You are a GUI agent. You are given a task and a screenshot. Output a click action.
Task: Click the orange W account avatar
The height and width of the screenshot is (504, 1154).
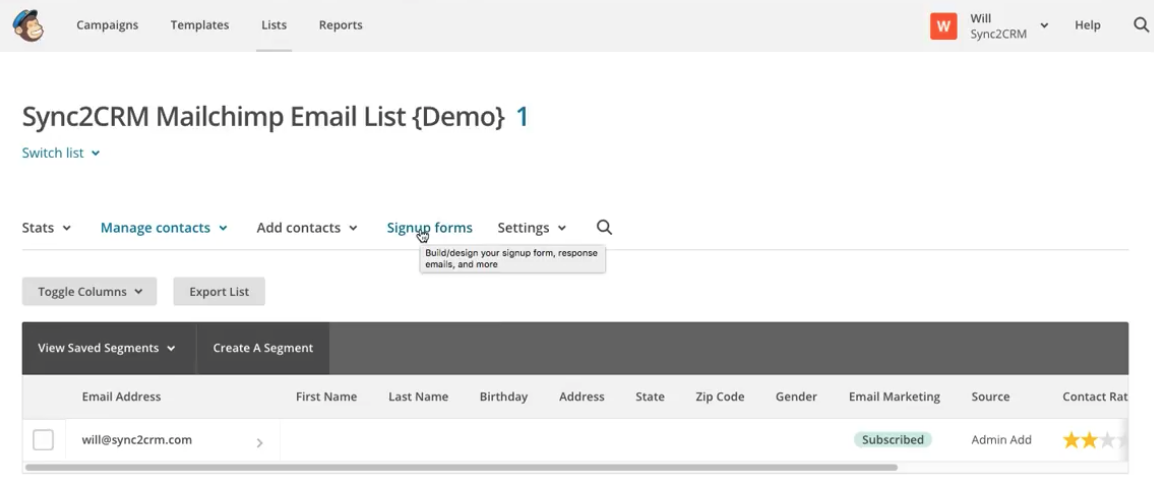[943, 26]
